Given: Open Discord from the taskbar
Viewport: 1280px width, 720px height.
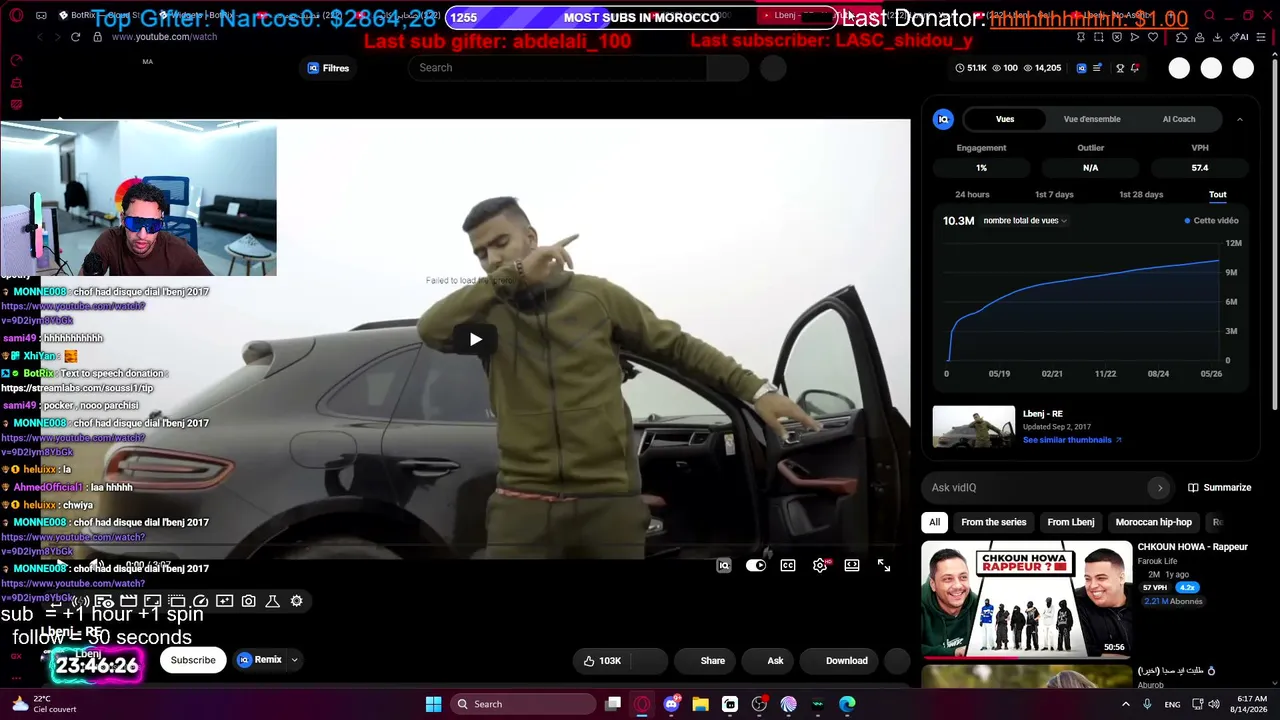Looking at the screenshot, I should pos(671,704).
